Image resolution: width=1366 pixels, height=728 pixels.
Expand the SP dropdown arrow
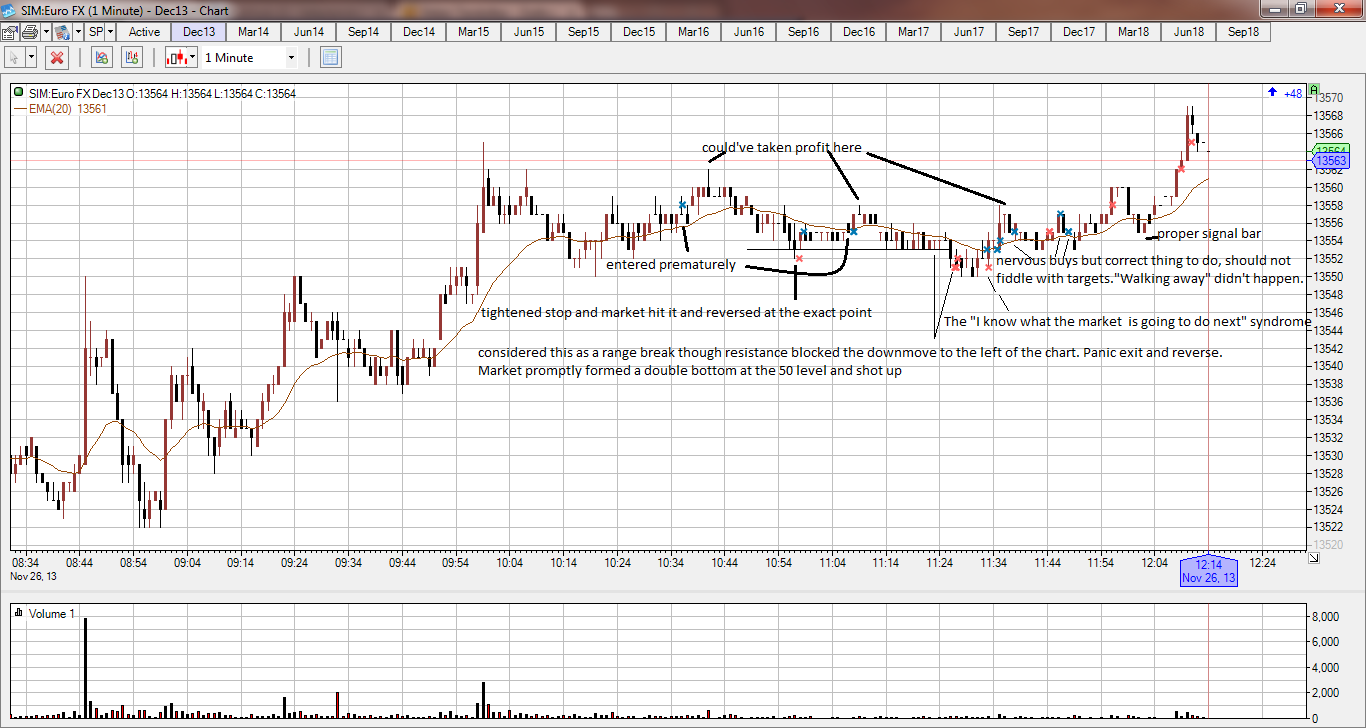tap(110, 32)
